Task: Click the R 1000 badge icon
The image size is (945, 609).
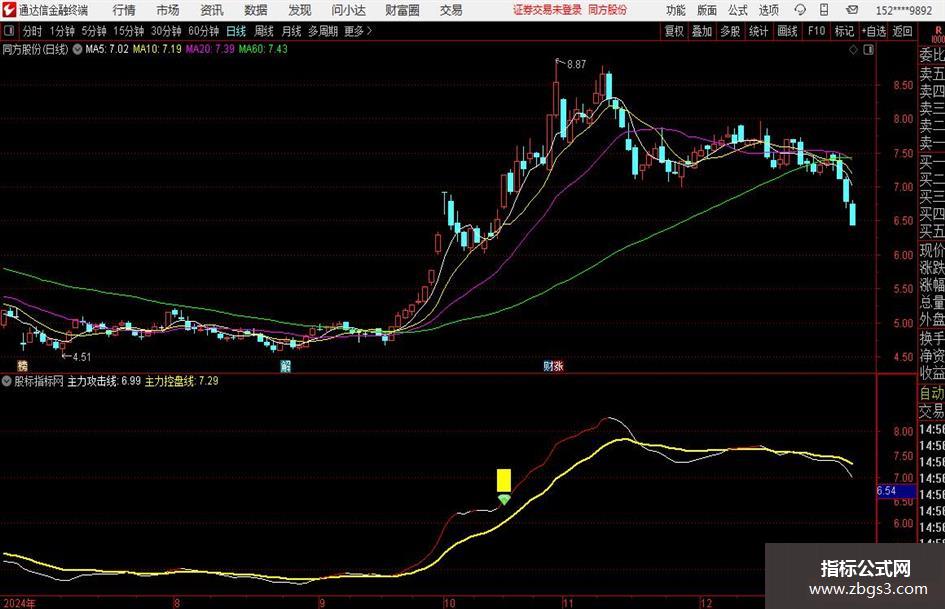Action: click(938, 34)
